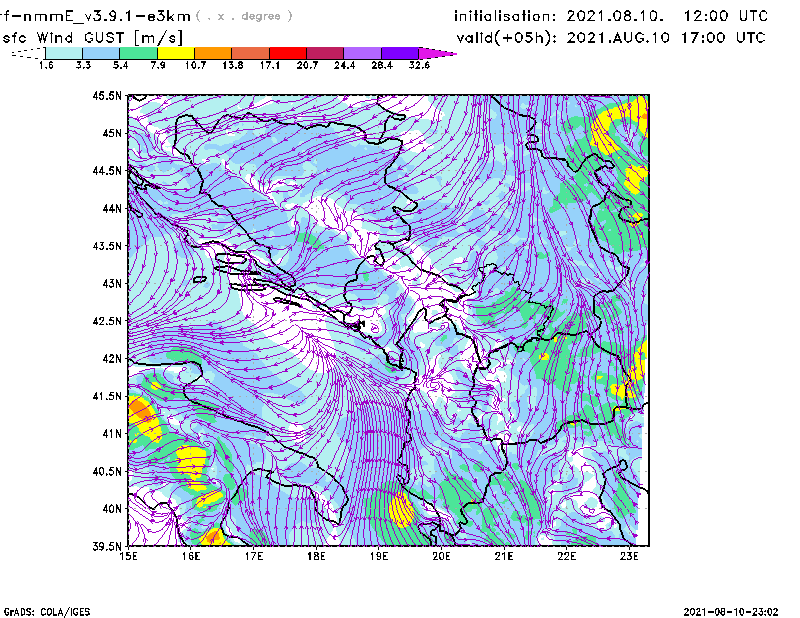Click legend value 5.4
This screenshot has height=618, width=800.
(x=120, y=65)
